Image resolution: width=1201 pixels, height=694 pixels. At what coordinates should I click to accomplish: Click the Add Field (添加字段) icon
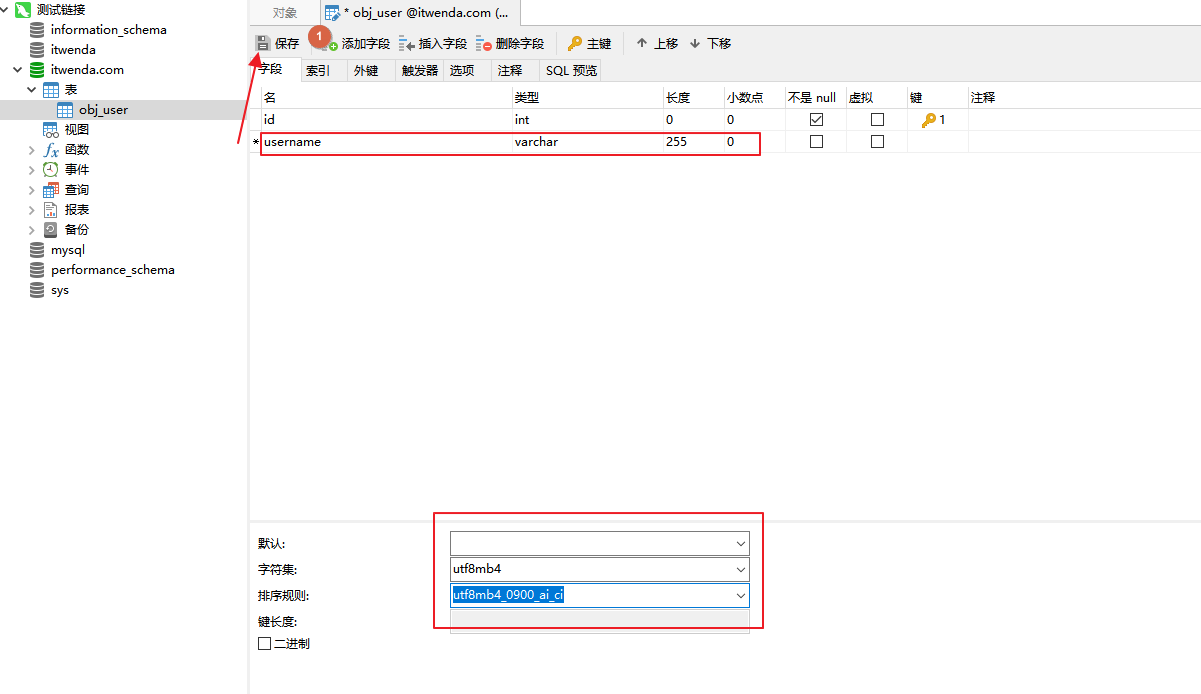[331, 44]
